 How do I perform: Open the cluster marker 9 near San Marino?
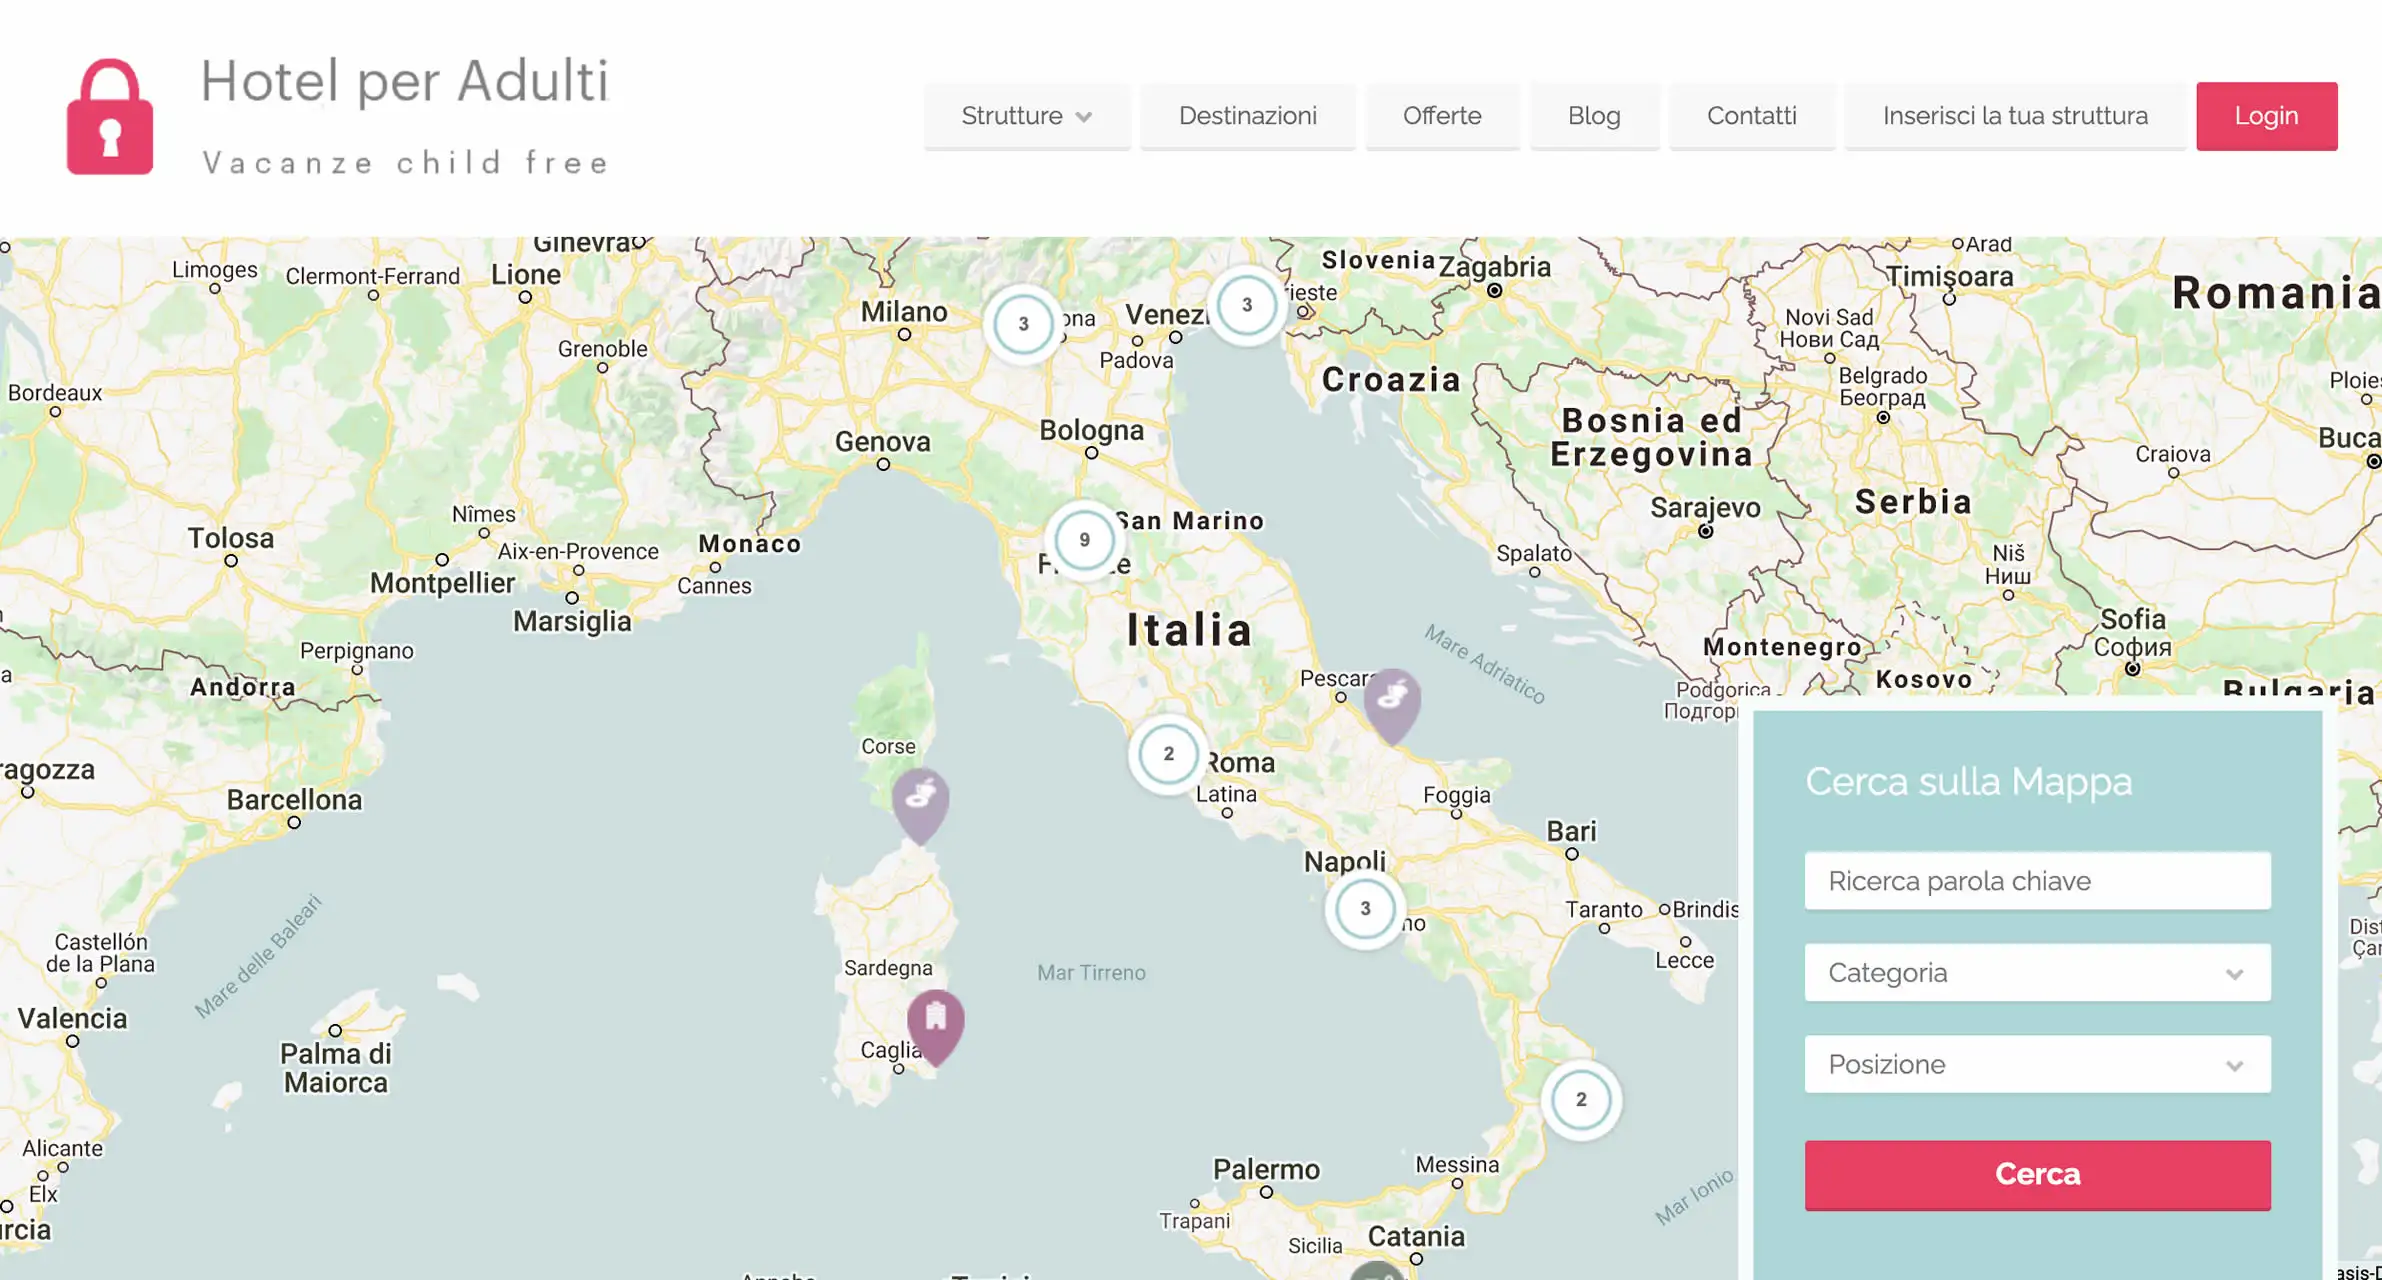1084,540
